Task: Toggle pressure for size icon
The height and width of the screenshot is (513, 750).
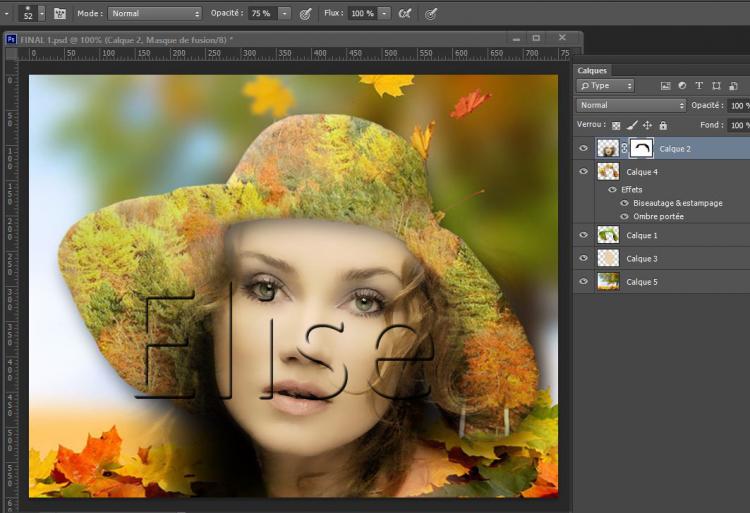Action: coord(431,14)
